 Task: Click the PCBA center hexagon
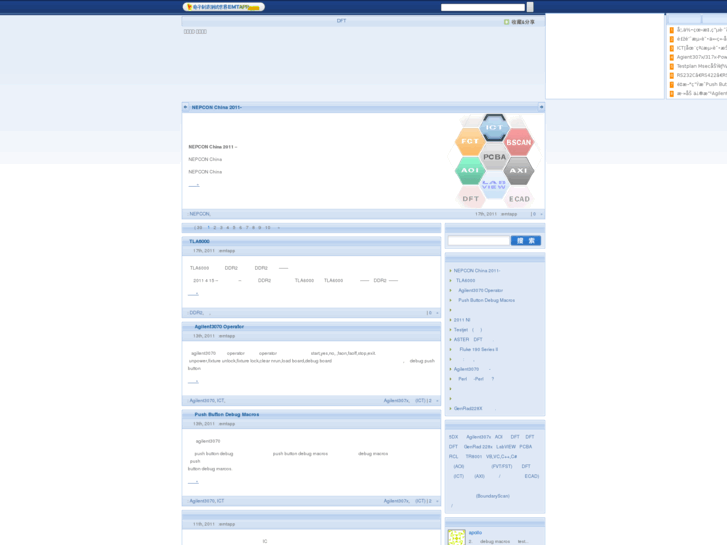[494, 157]
